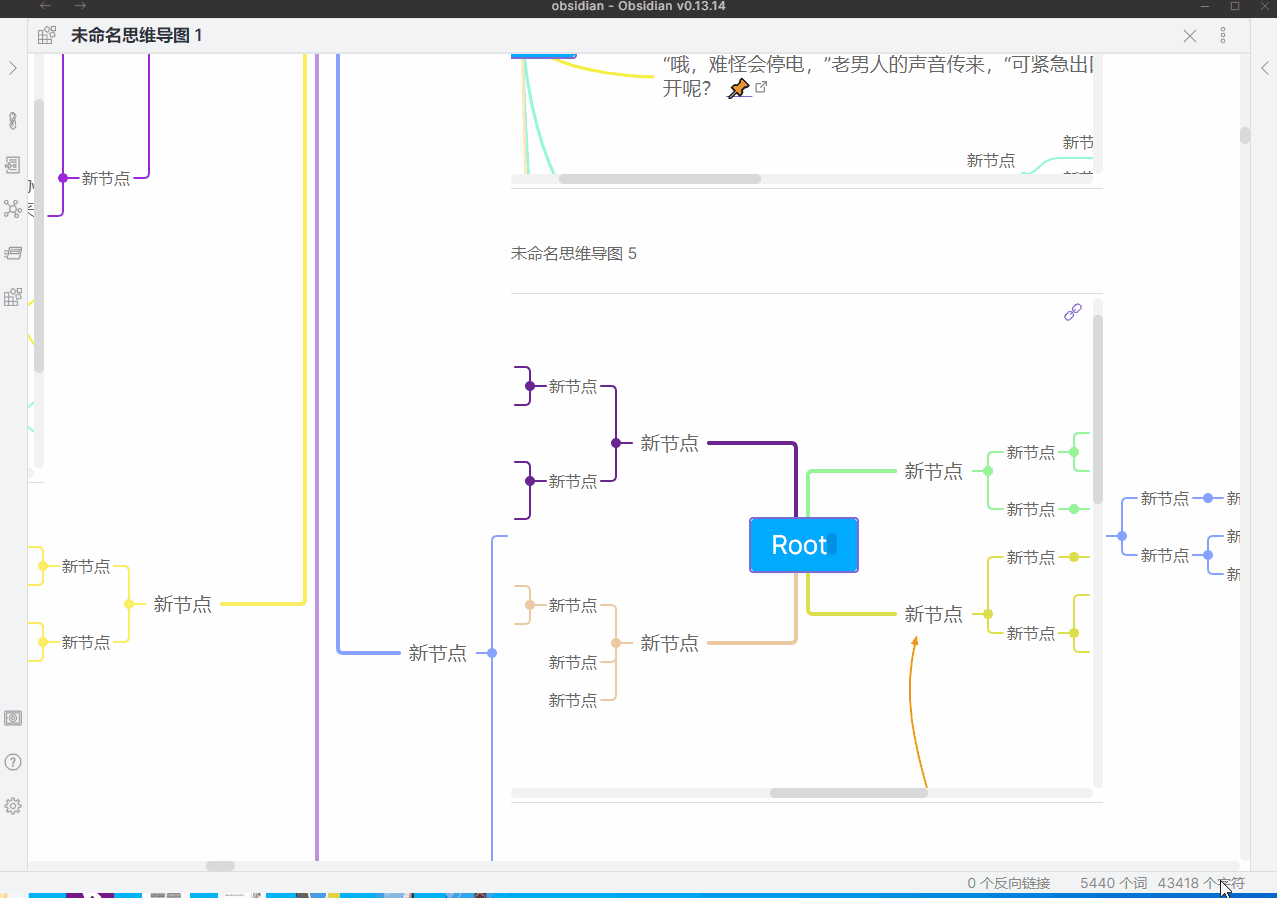This screenshot has height=898, width=1277.
Task: Select the yellow-green 新节点 attached to Root
Action: [933, 614]
